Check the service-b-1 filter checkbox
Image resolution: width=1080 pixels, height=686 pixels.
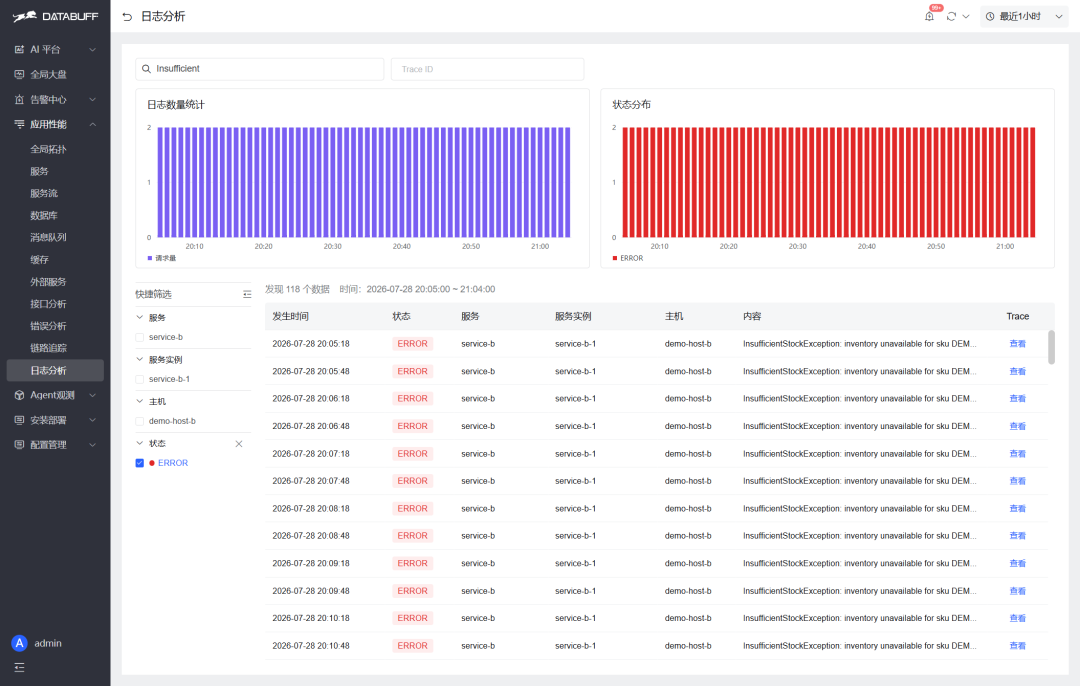pos(140,380)
